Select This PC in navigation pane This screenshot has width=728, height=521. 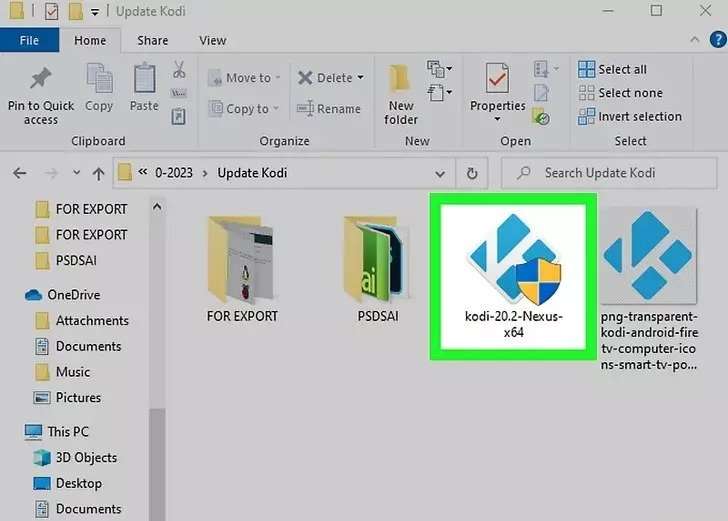(57, 432)
